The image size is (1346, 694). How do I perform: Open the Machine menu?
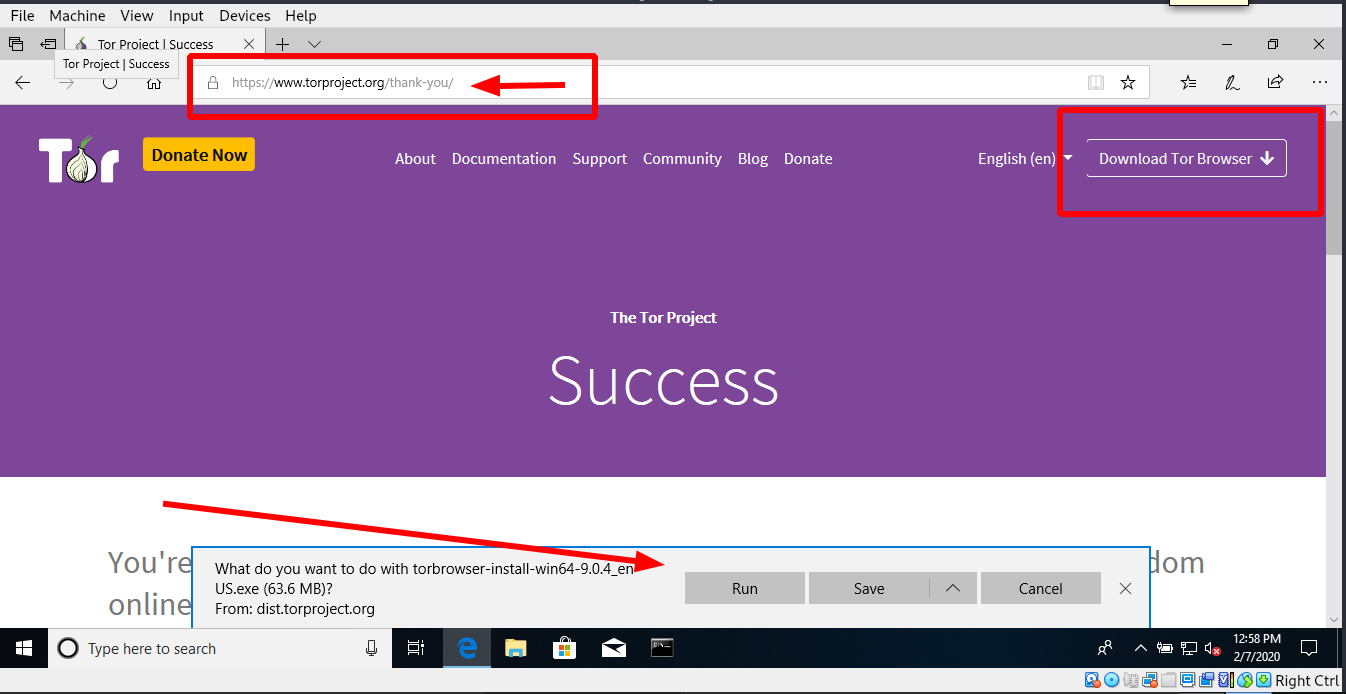pyautogui.click(x=77, y=16)
